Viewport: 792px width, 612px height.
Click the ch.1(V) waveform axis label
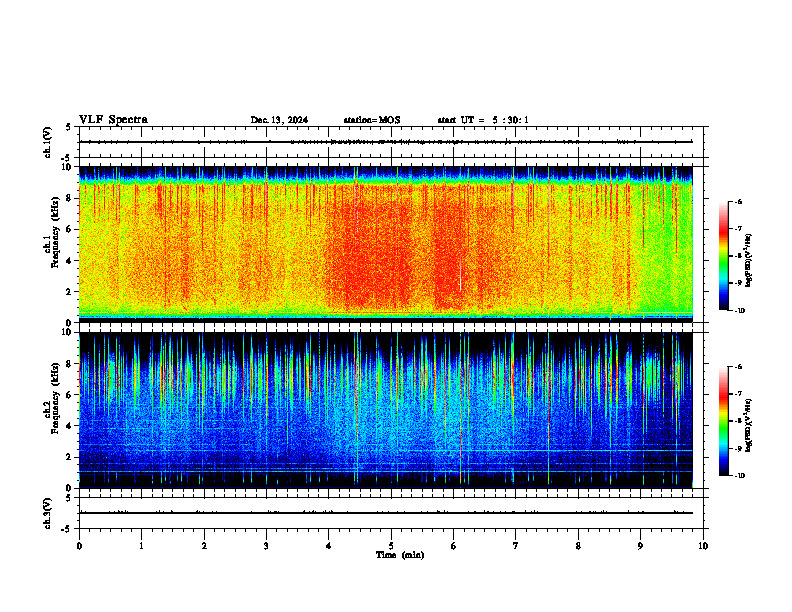pyautogui.click(x=48, y=142)
